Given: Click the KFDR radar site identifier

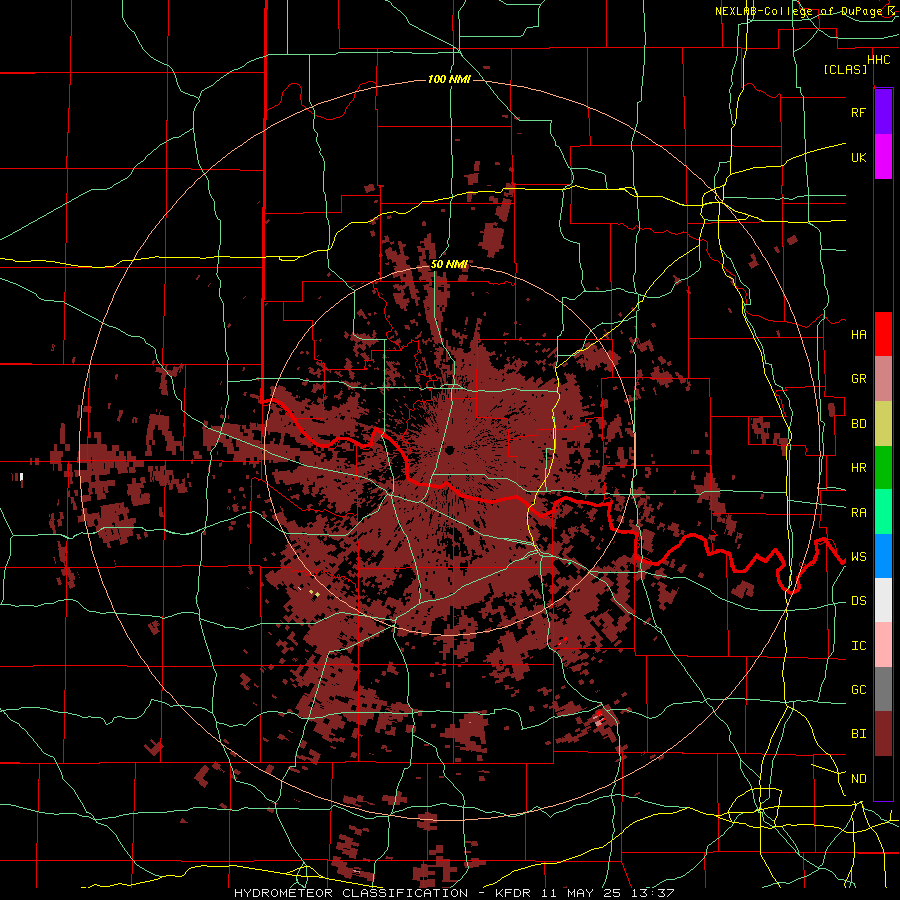Looking at the screenshot, I should tap(514, 893).
